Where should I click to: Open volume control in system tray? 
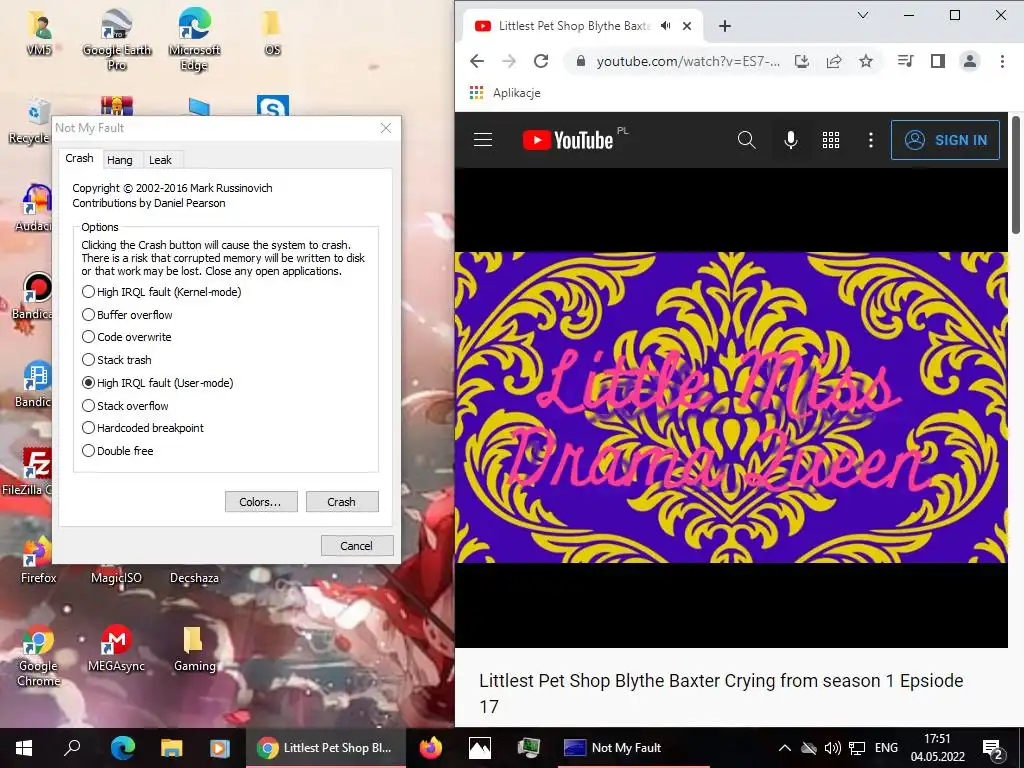[x=832, y=748]
